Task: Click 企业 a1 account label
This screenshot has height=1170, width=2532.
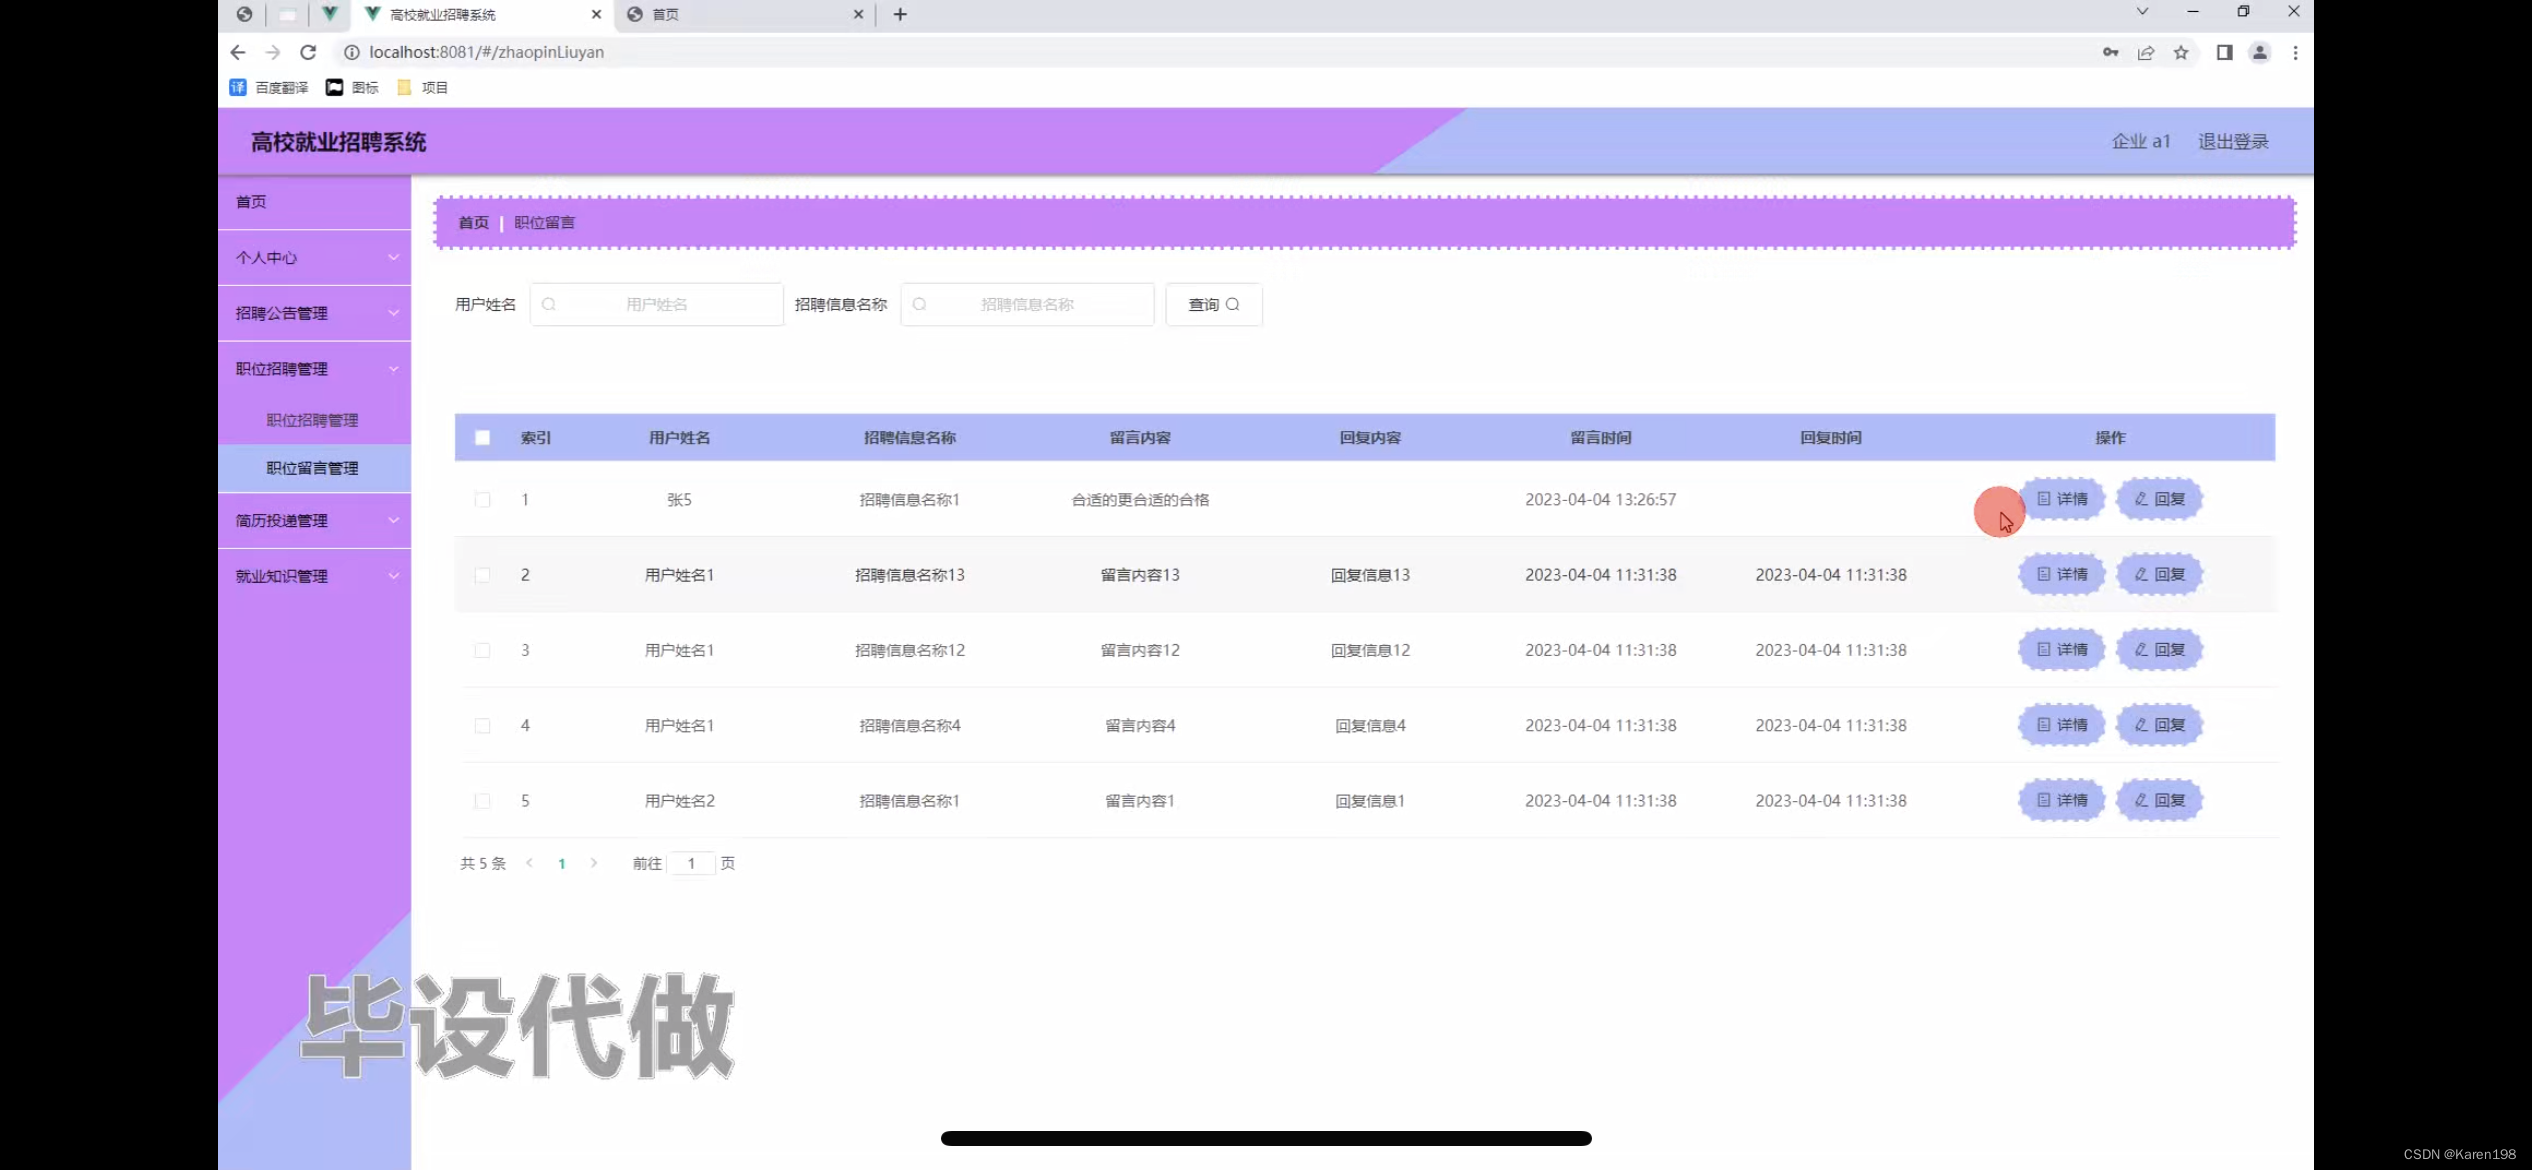Action: pos(2140,141)
